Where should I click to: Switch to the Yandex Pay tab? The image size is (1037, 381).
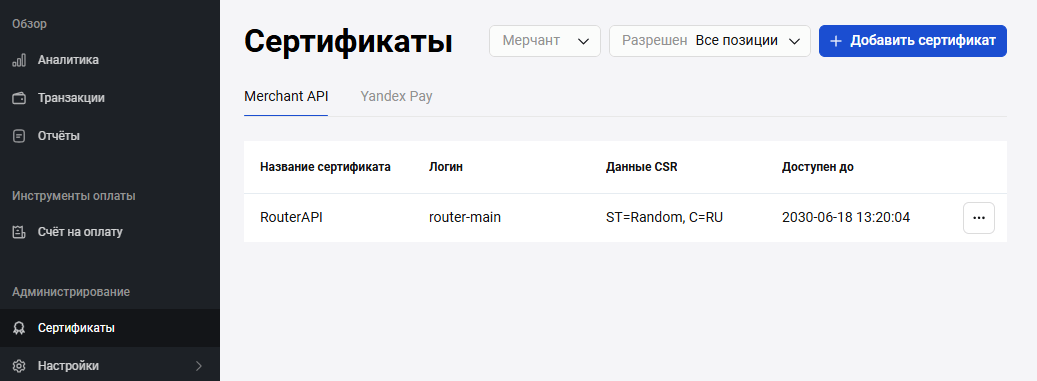click(396, 97)
